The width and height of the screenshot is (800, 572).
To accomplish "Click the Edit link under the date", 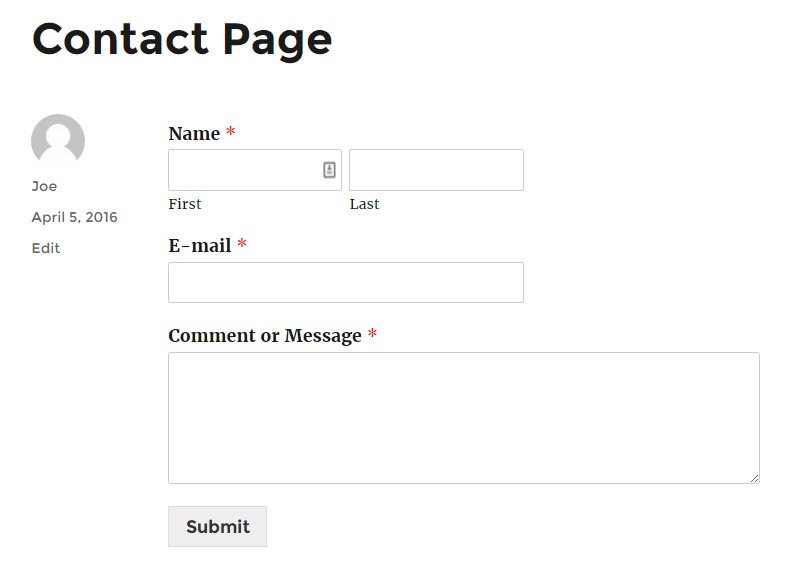I will [x=46, y=248].
